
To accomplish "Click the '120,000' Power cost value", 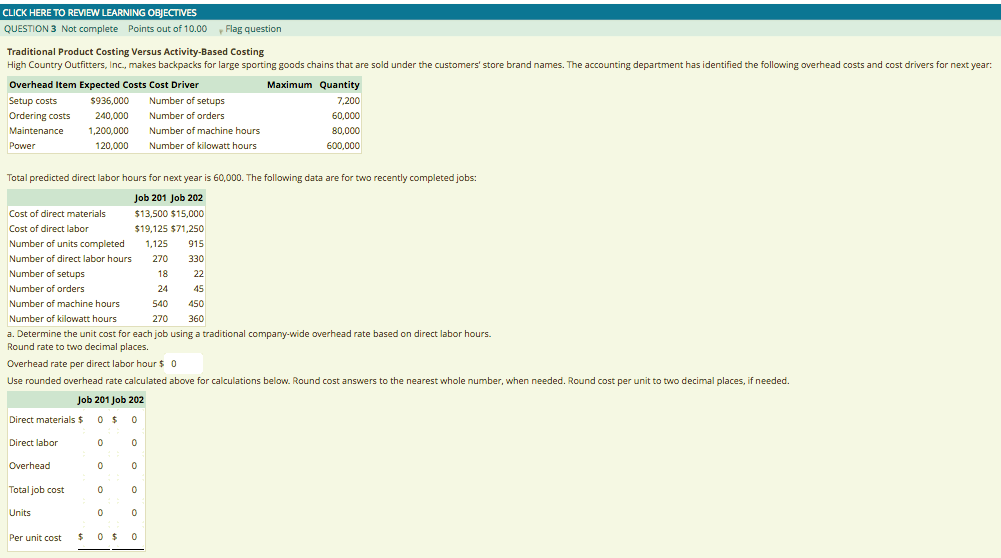I will (x=112, y=146).
